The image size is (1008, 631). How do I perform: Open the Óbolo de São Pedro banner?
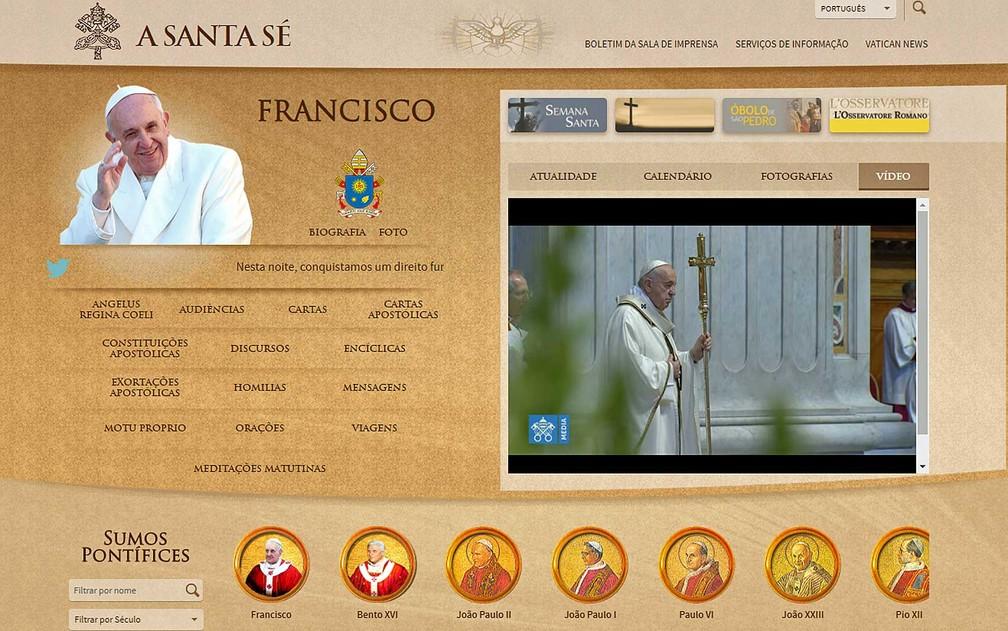[x=771, y=115]
